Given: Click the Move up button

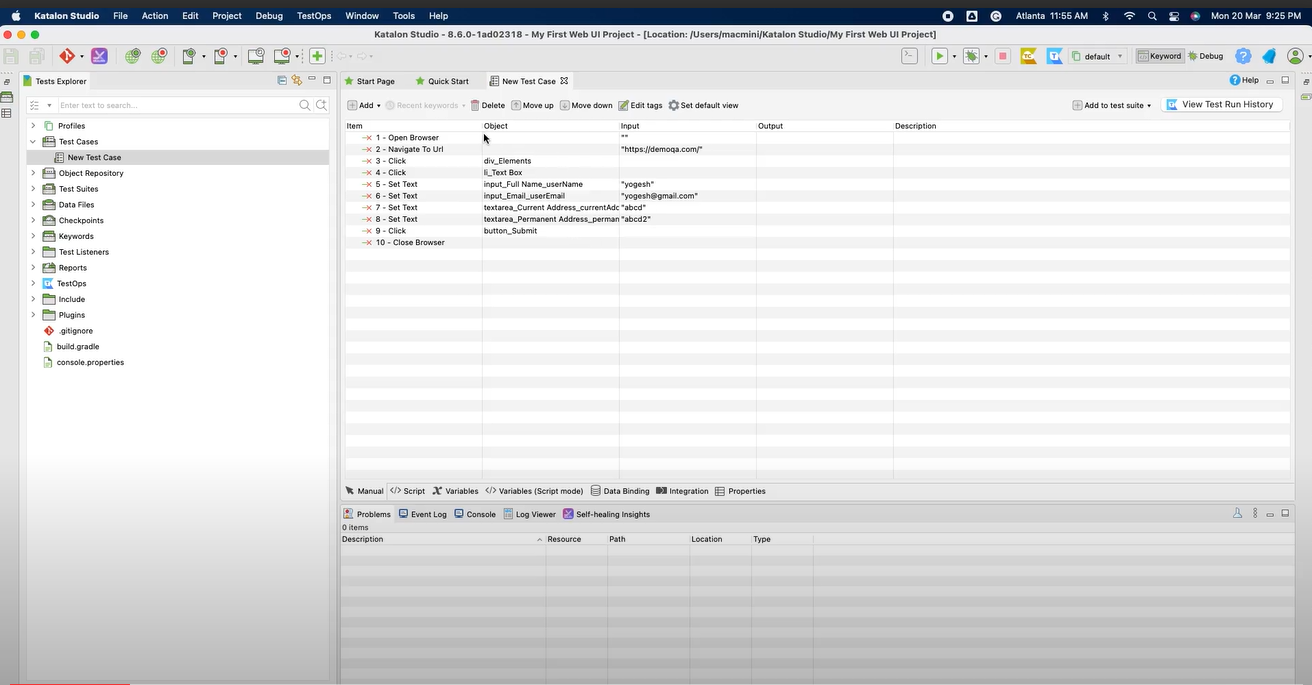Looking at the screenshot, I should (x=532, y=105).
